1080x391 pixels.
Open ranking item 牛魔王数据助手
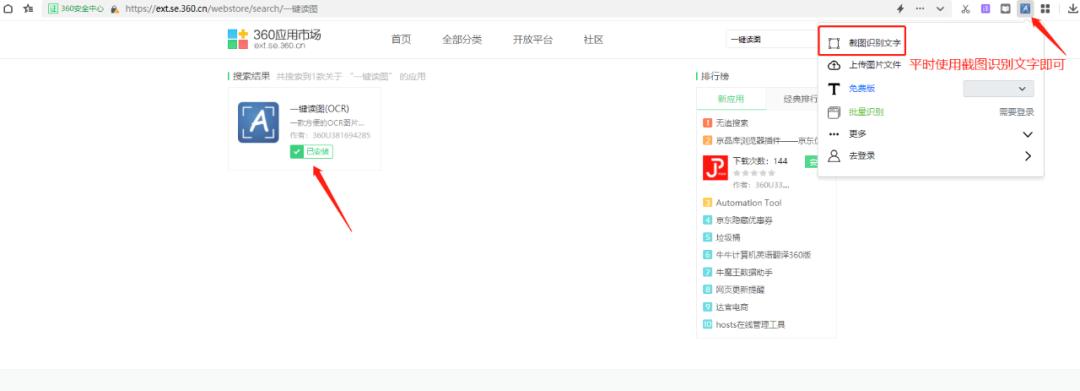744,273
